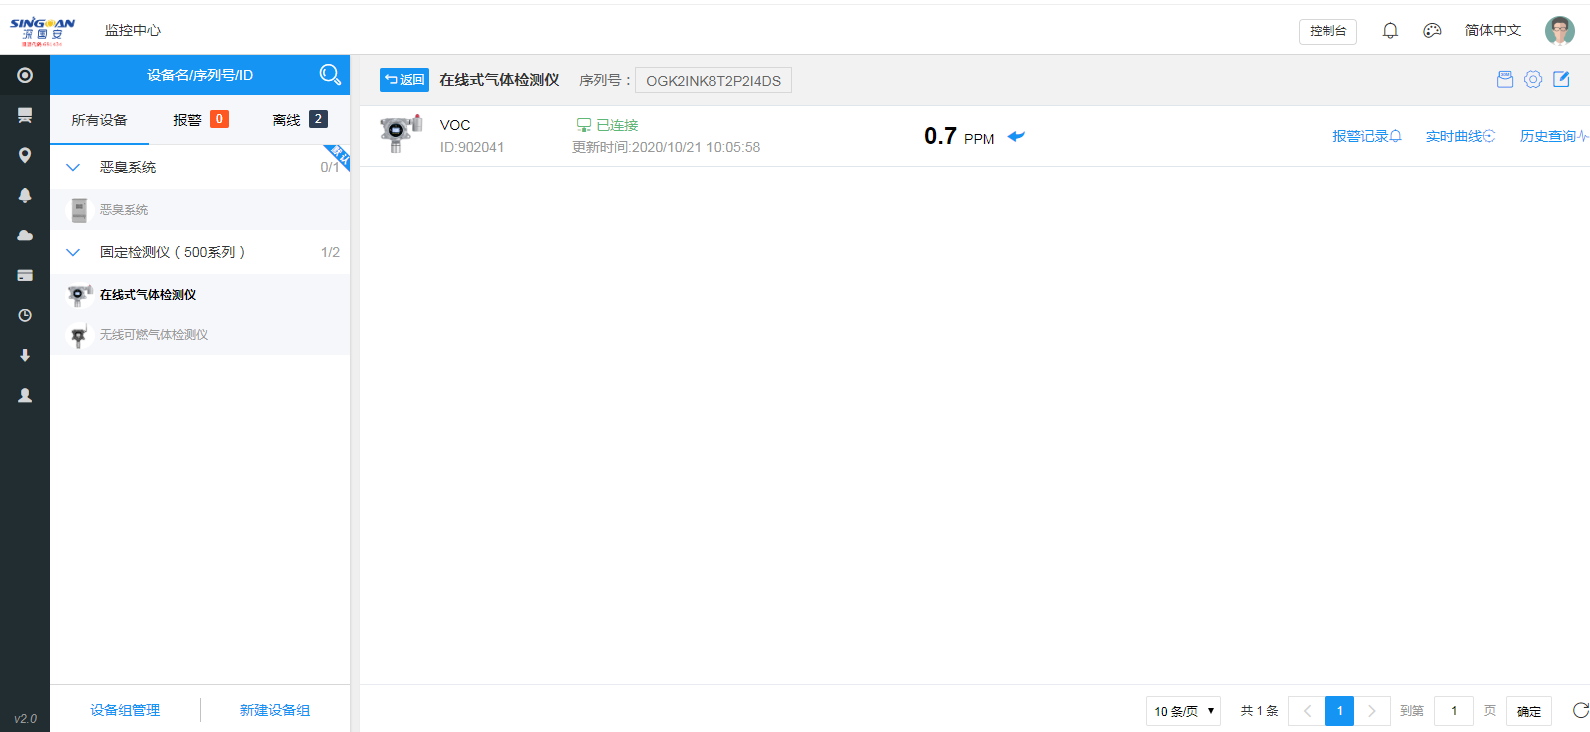This screenshot has width=1590, height=732.
Task: Open the map location pin in sidebar
Action: [x=25, y=155]
